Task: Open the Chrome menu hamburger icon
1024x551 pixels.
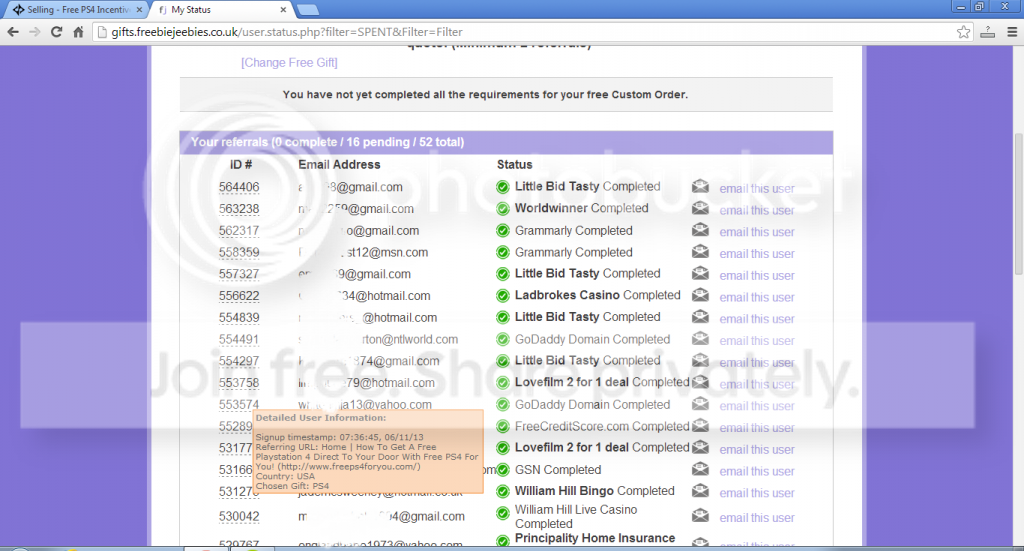Action: (x=1012, y=31)
